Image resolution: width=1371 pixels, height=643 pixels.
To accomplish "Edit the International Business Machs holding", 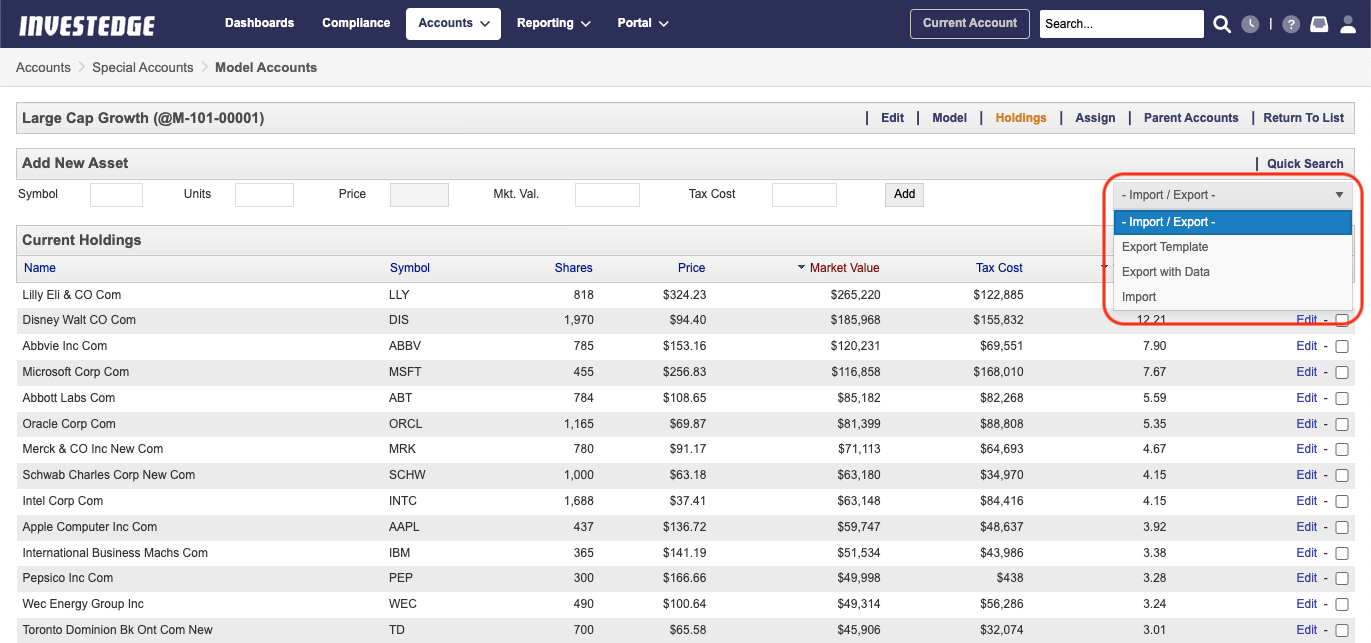I will click(1306, 553).
